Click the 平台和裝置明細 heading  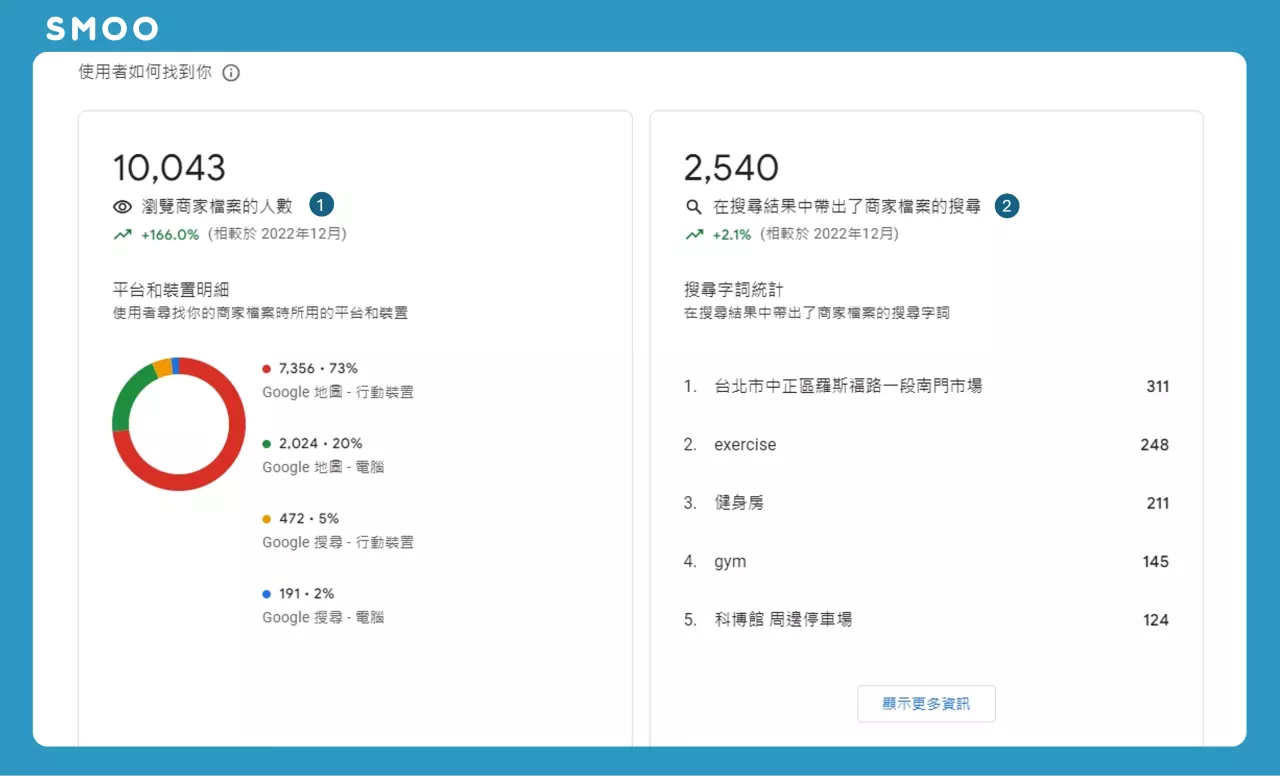pos(171,290)
